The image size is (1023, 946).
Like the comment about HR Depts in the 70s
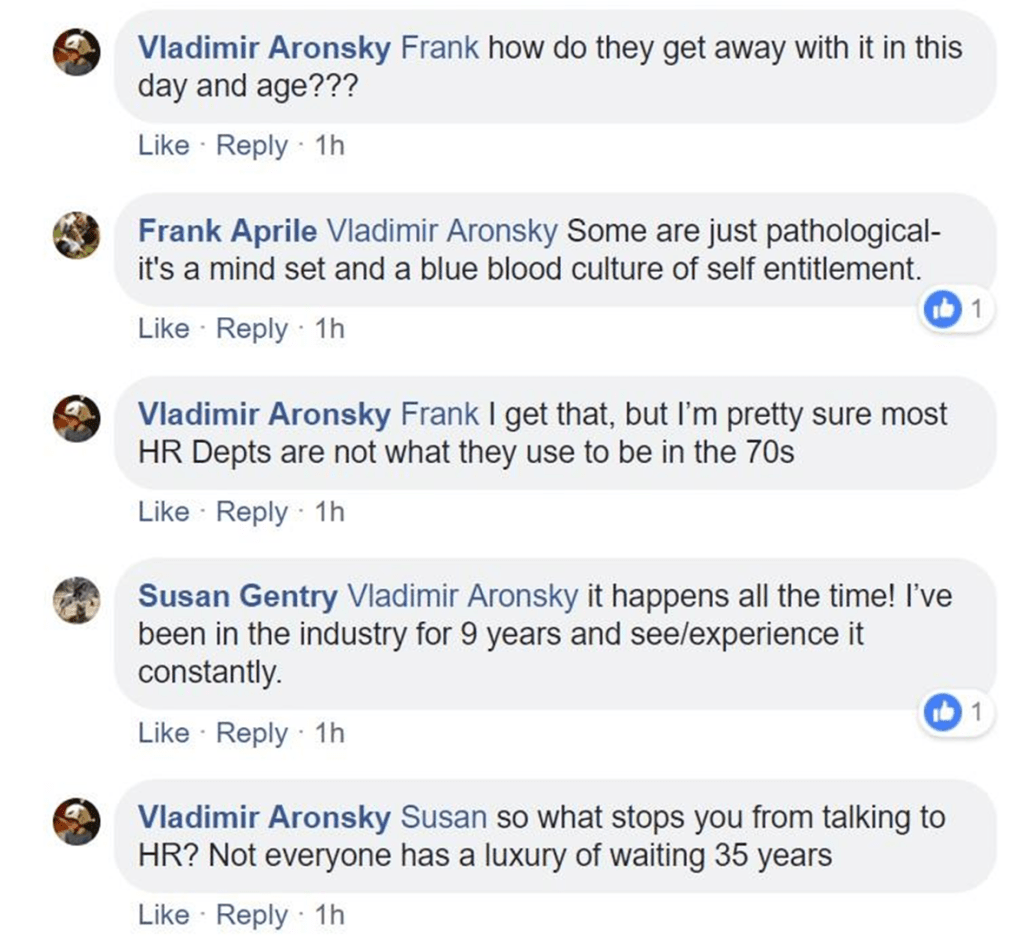coord(163,512)
